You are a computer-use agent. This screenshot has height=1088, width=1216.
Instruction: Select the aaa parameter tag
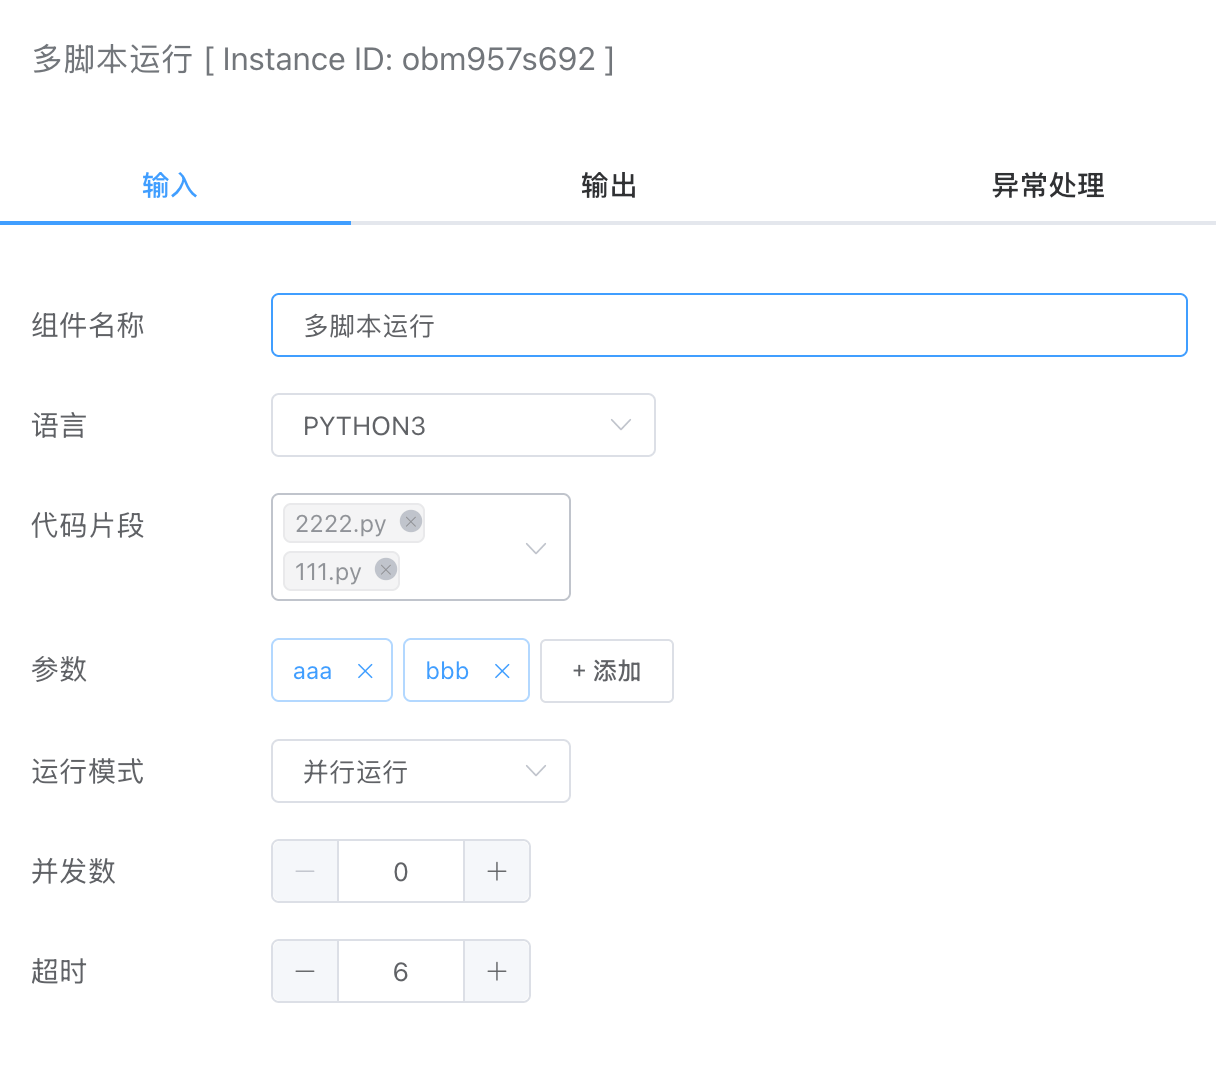click(313, 670)
